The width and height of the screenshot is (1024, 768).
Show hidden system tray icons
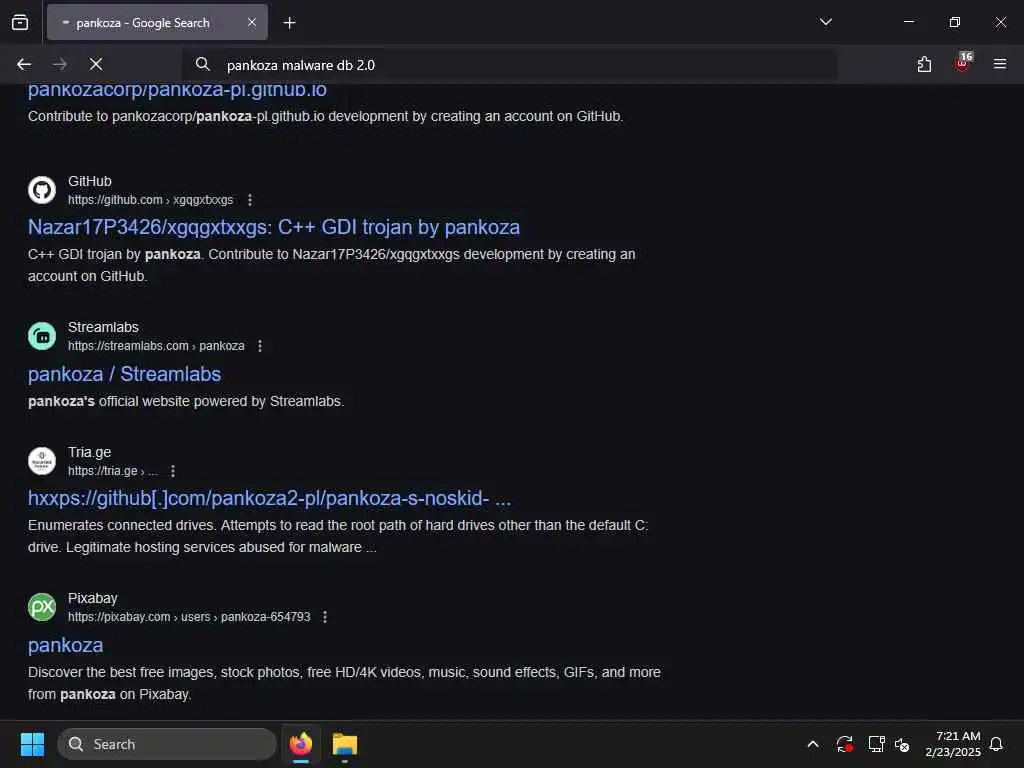(813, 744)
